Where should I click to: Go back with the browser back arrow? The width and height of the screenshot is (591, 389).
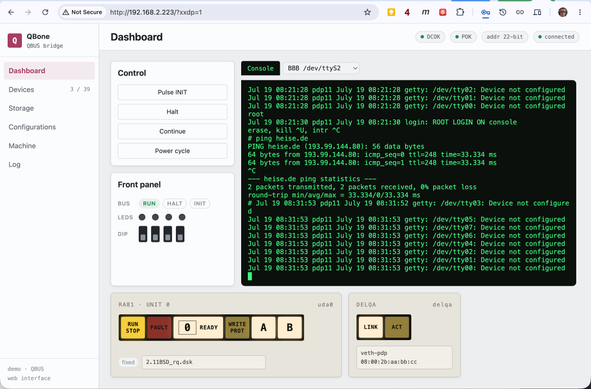(11, 12)
